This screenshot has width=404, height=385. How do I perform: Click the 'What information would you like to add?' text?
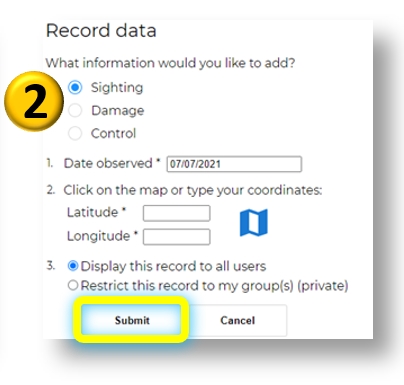[170, 63]
